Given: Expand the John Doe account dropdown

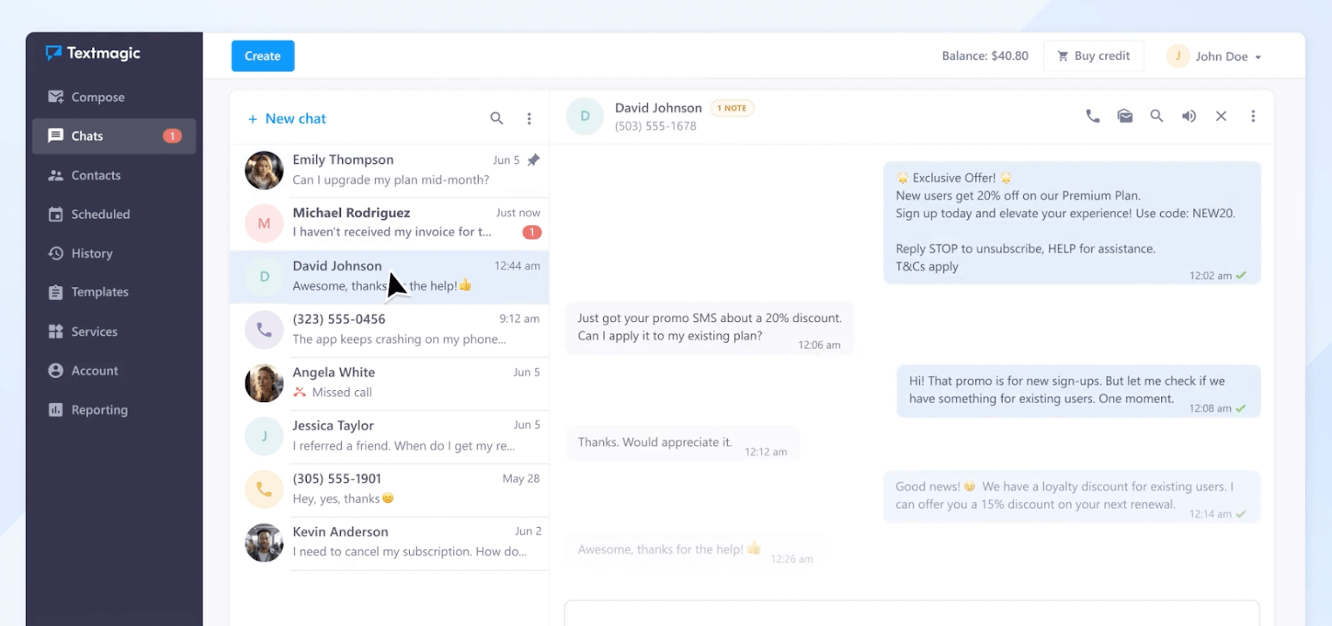Looking at the screenshot, I should [1215, 56].
